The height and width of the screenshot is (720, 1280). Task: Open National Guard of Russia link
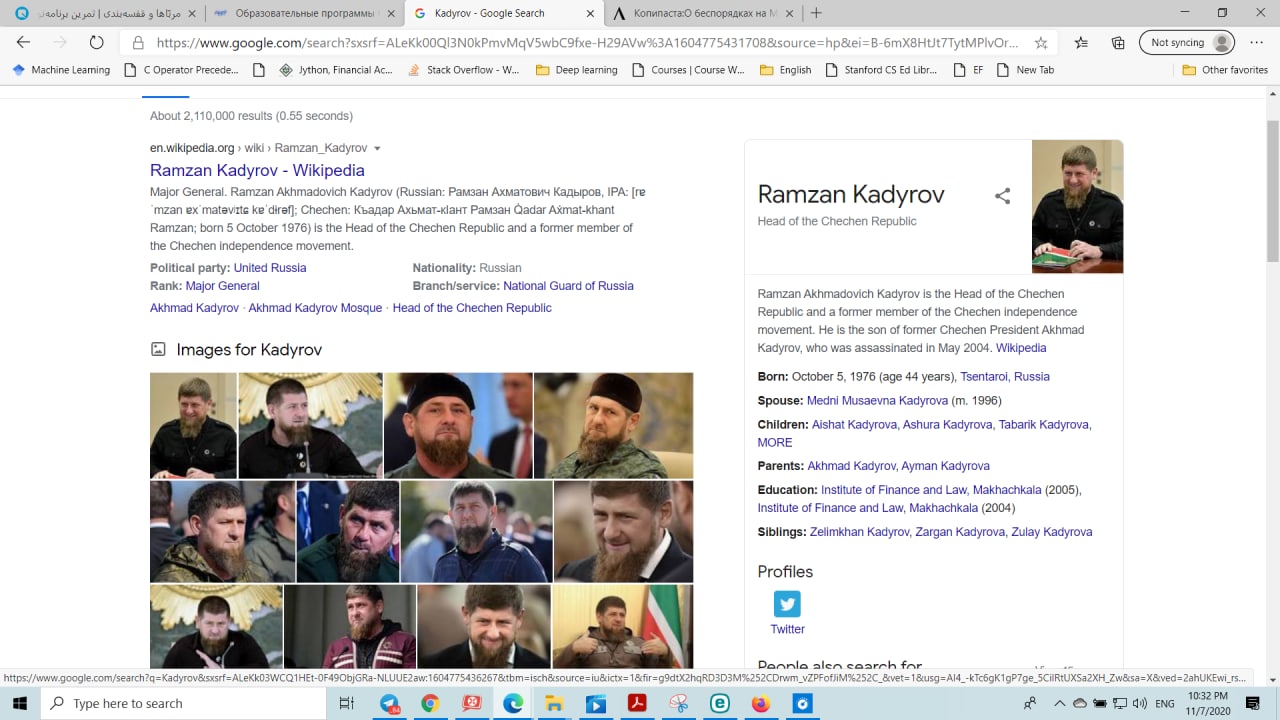click(x=568, y=286)
